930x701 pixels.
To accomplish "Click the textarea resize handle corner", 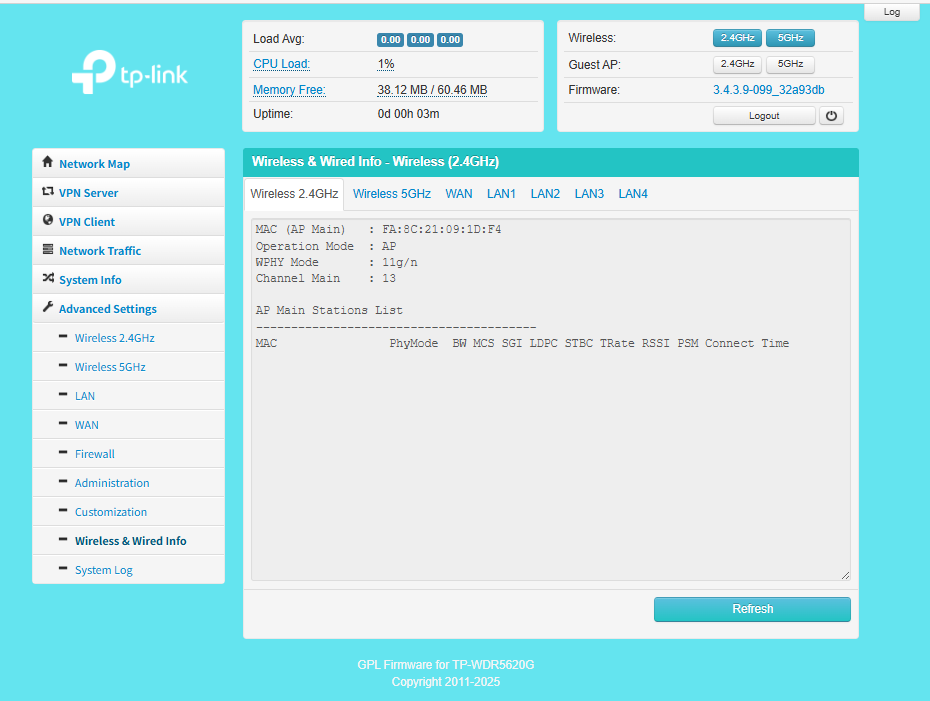I will coord(845,575).
